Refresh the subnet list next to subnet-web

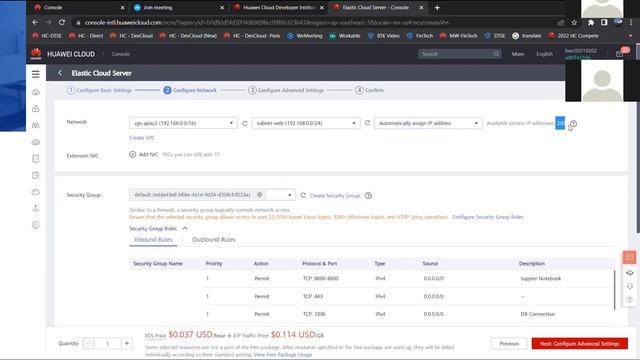(367, 123)
